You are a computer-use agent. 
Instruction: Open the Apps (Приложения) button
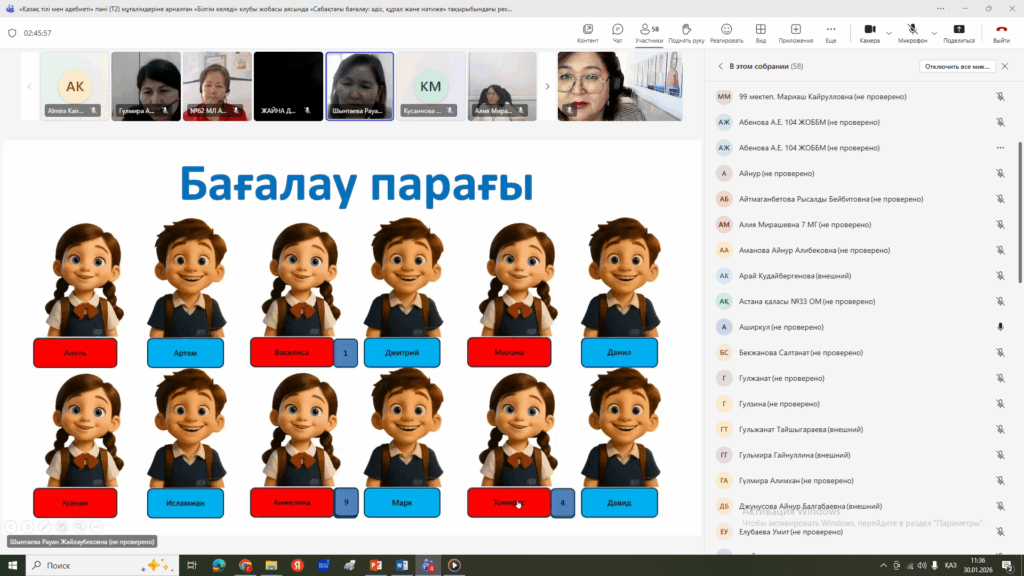point(796,32)
